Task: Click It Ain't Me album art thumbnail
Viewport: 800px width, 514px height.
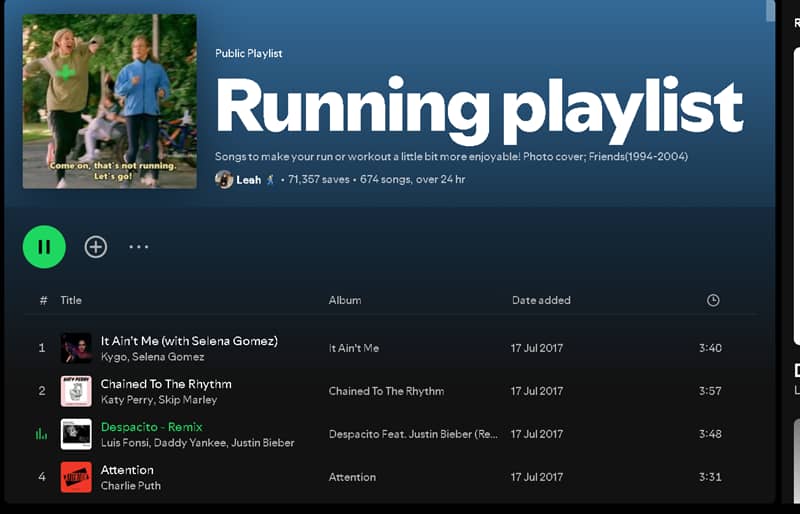Action: pyautogui.click(x=76, y=348)
